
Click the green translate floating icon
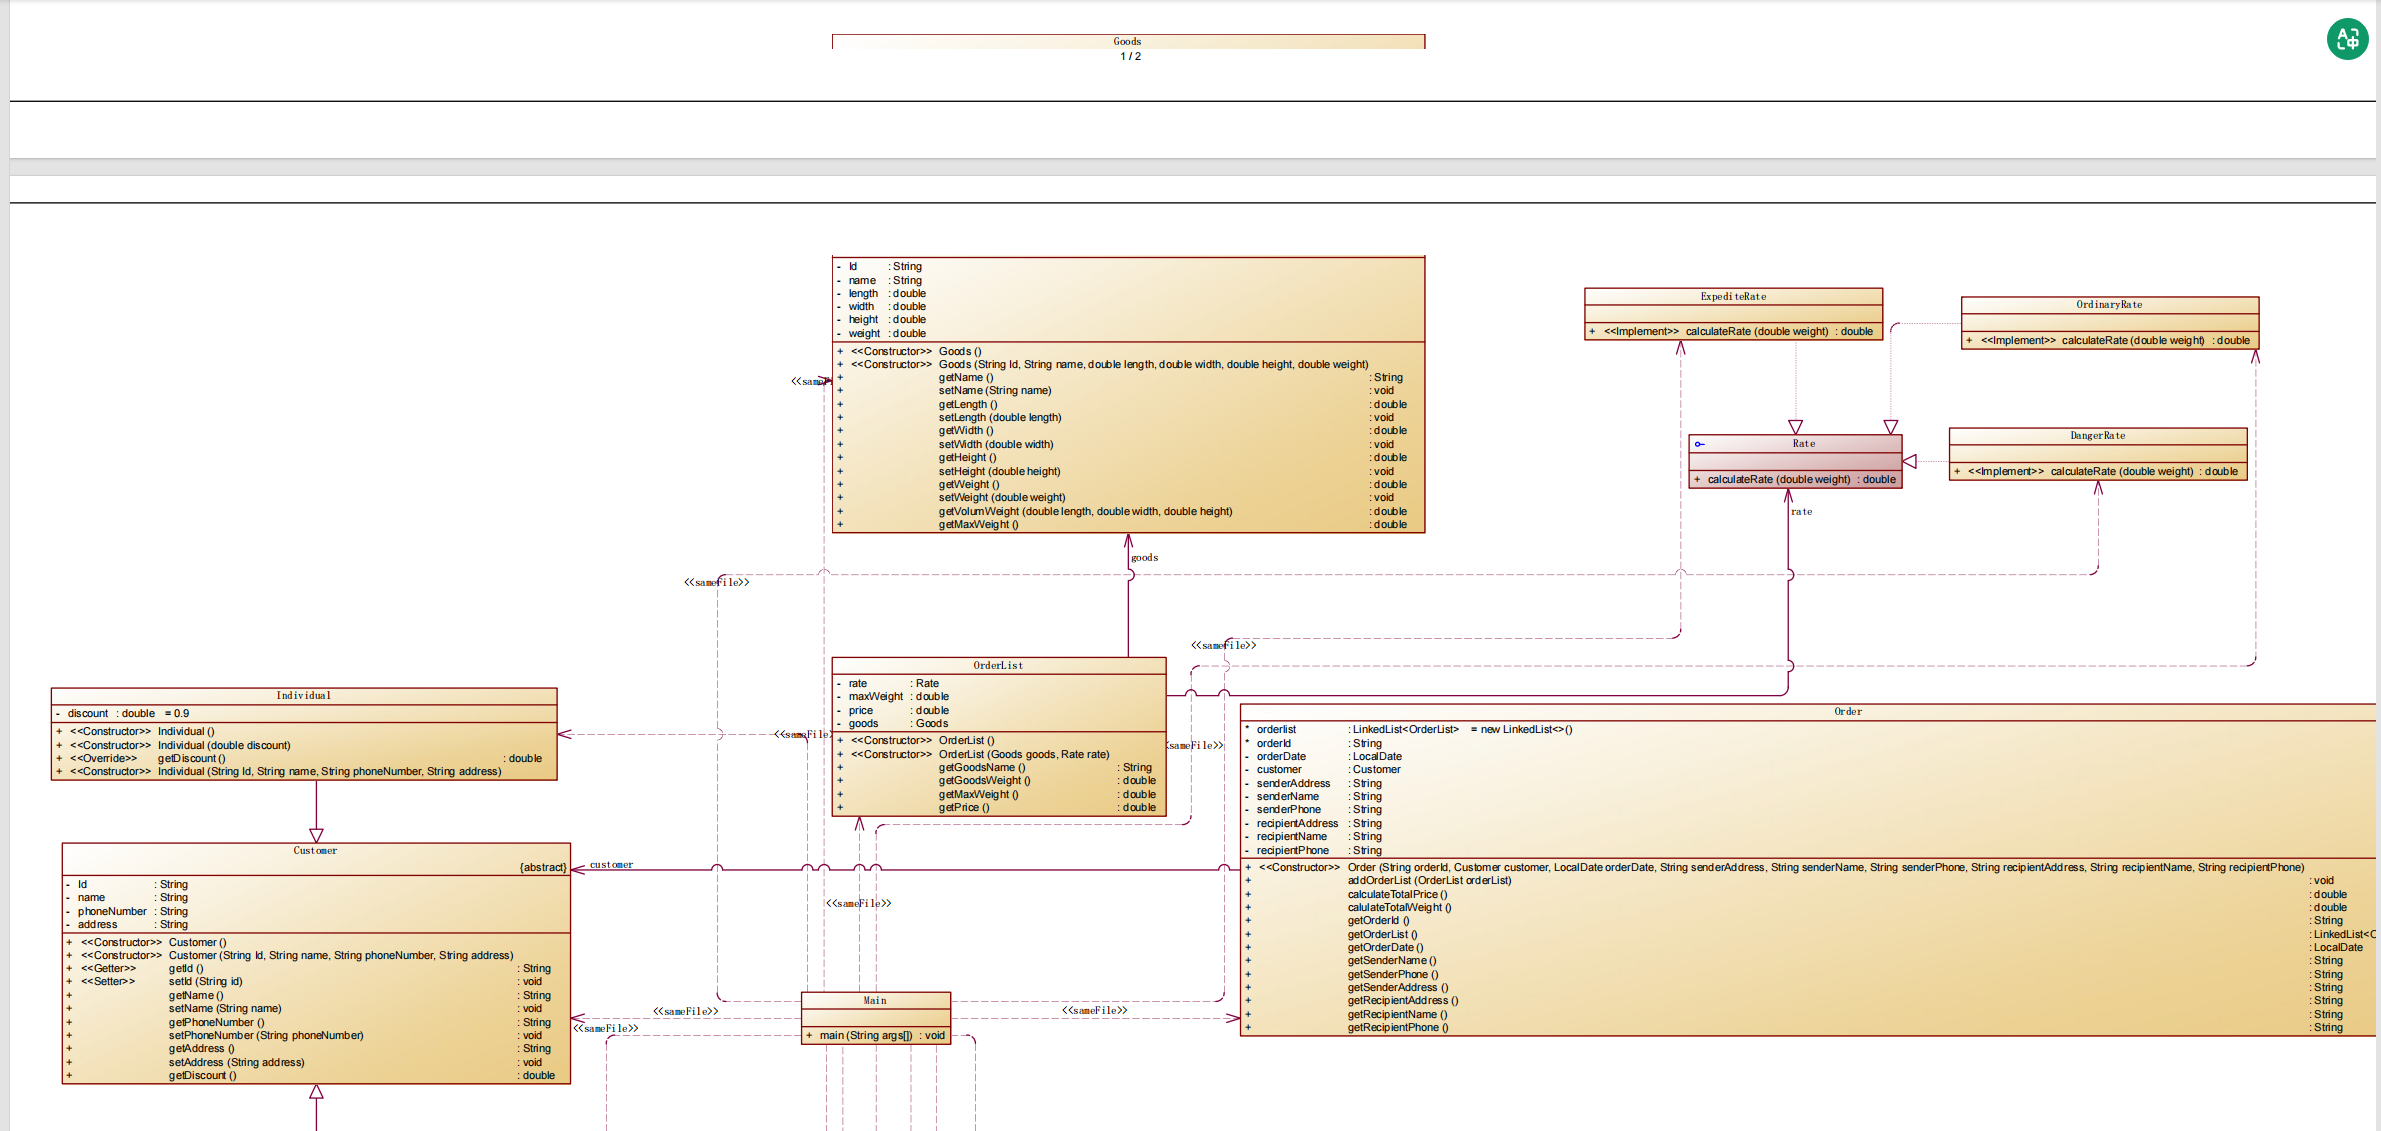tap(2346, 39)
